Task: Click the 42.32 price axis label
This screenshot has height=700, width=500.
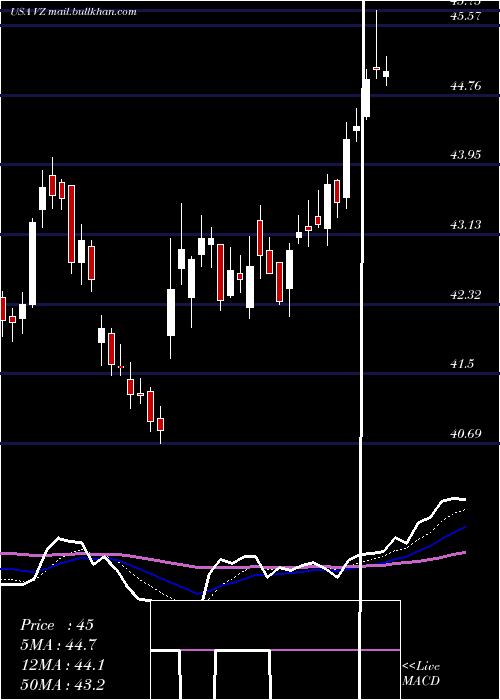Action: coord(466,294)
